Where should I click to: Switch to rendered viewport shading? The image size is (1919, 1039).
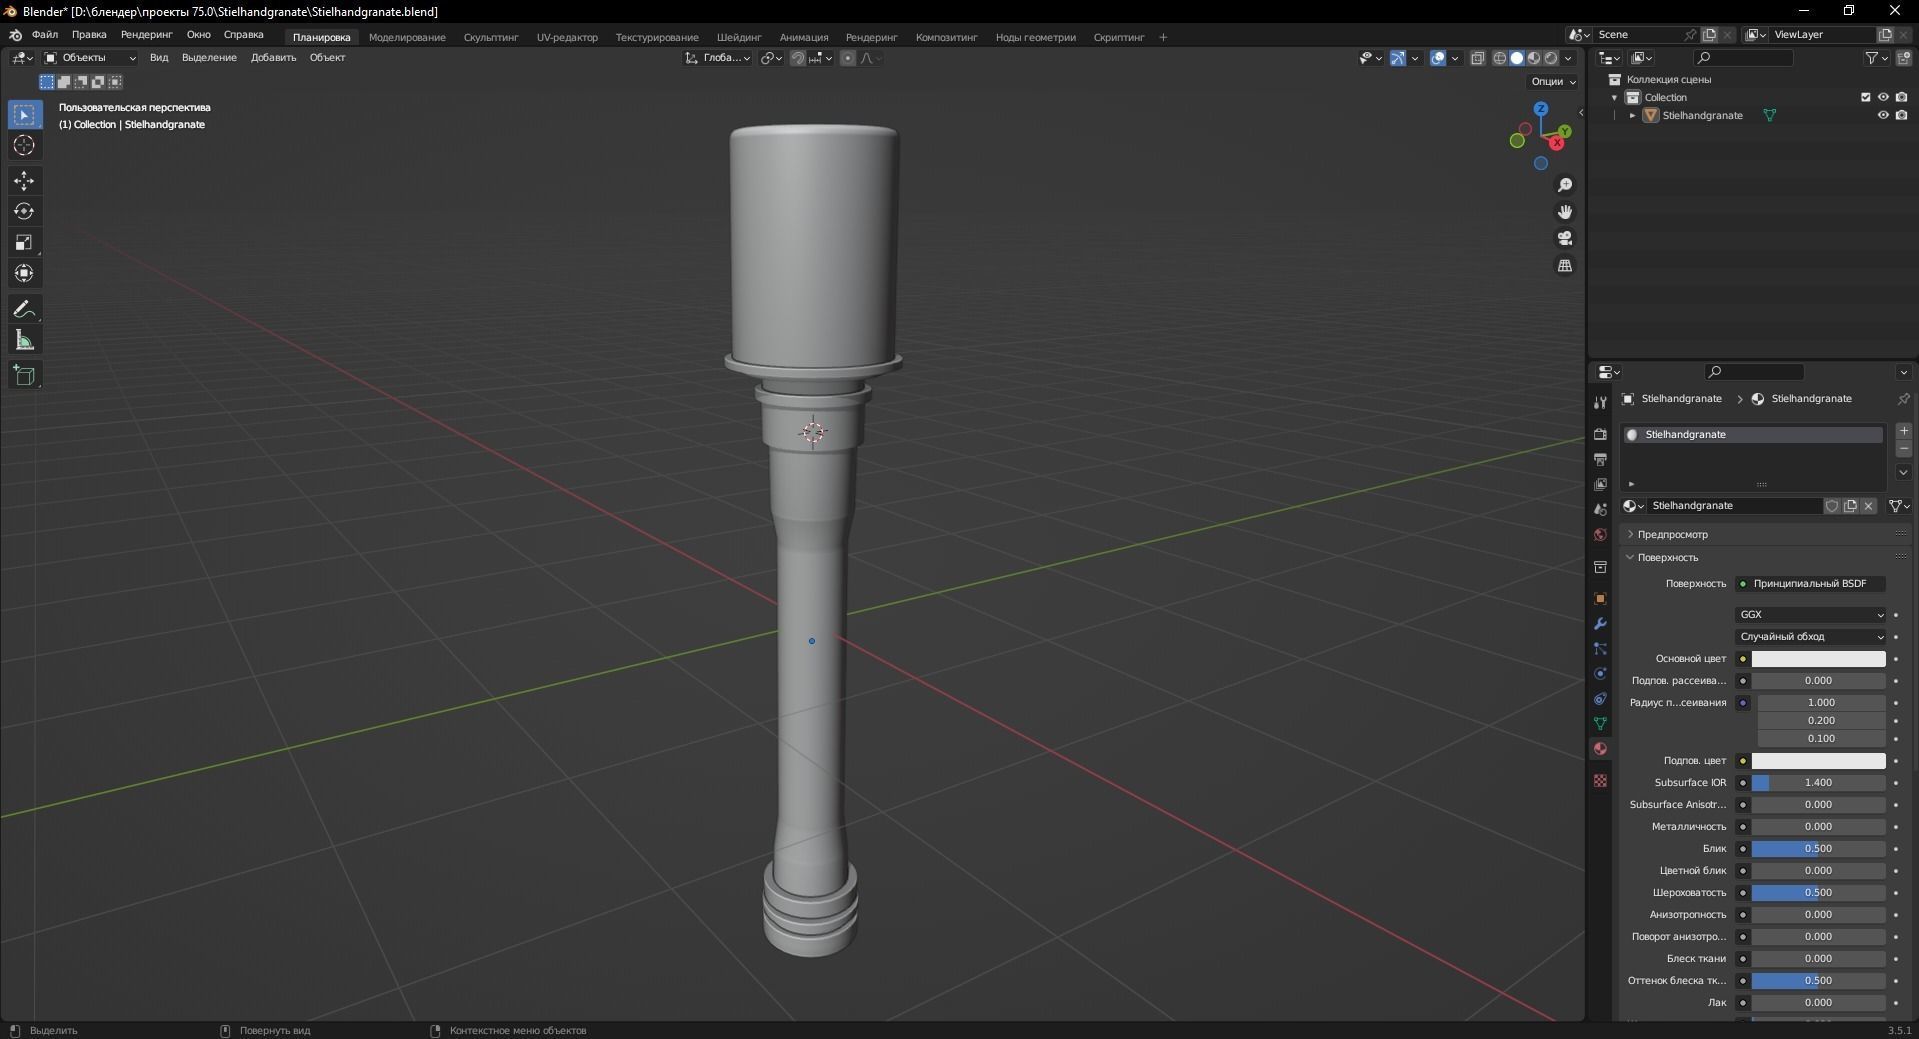(1551, 58)
